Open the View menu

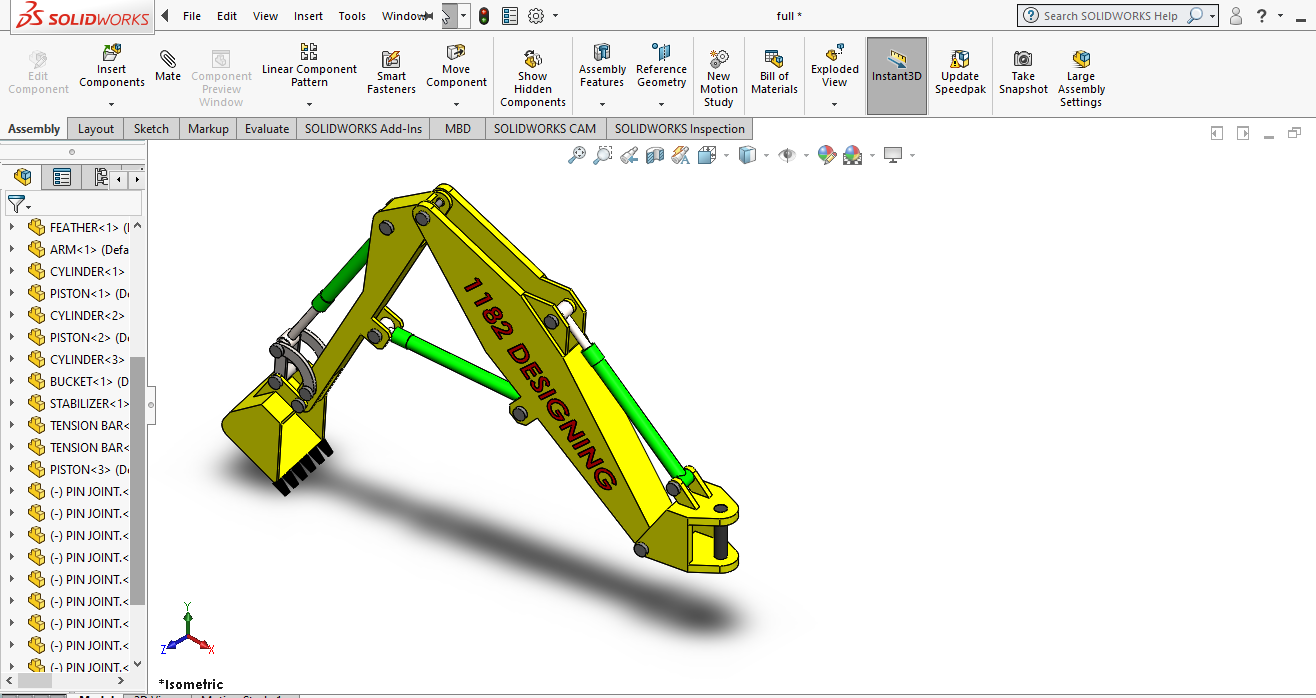point(266,16)
